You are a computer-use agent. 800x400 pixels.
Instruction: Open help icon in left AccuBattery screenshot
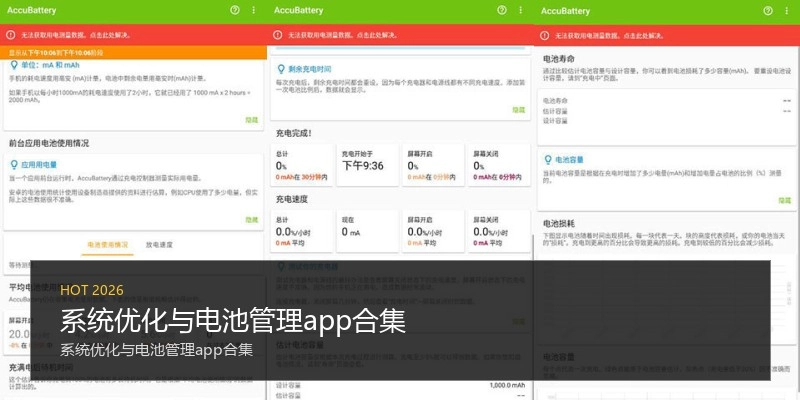[x=235, y=10]
